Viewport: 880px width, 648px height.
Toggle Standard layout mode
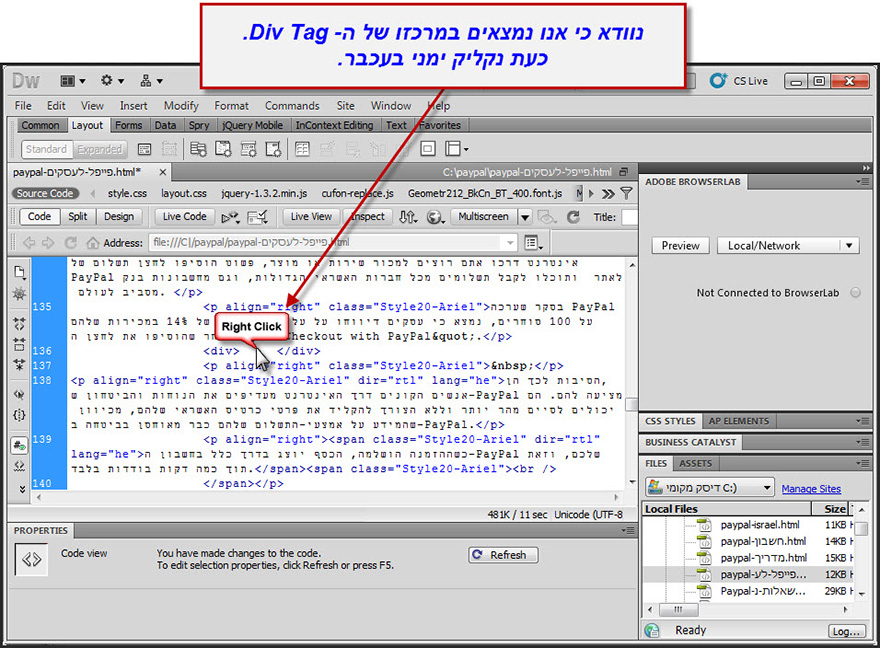[47, 149]
